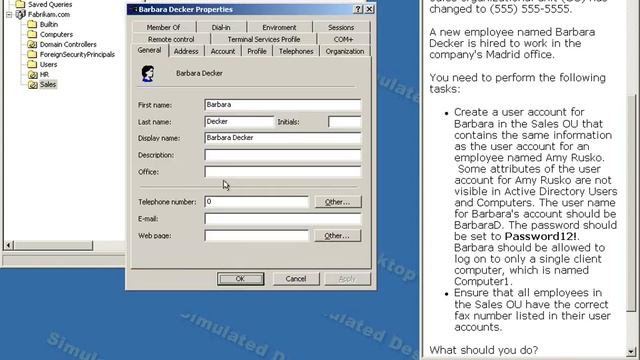Open the Member Of tab
The image size is (640, 360).
pyautogui.click(x=163, y=27)
